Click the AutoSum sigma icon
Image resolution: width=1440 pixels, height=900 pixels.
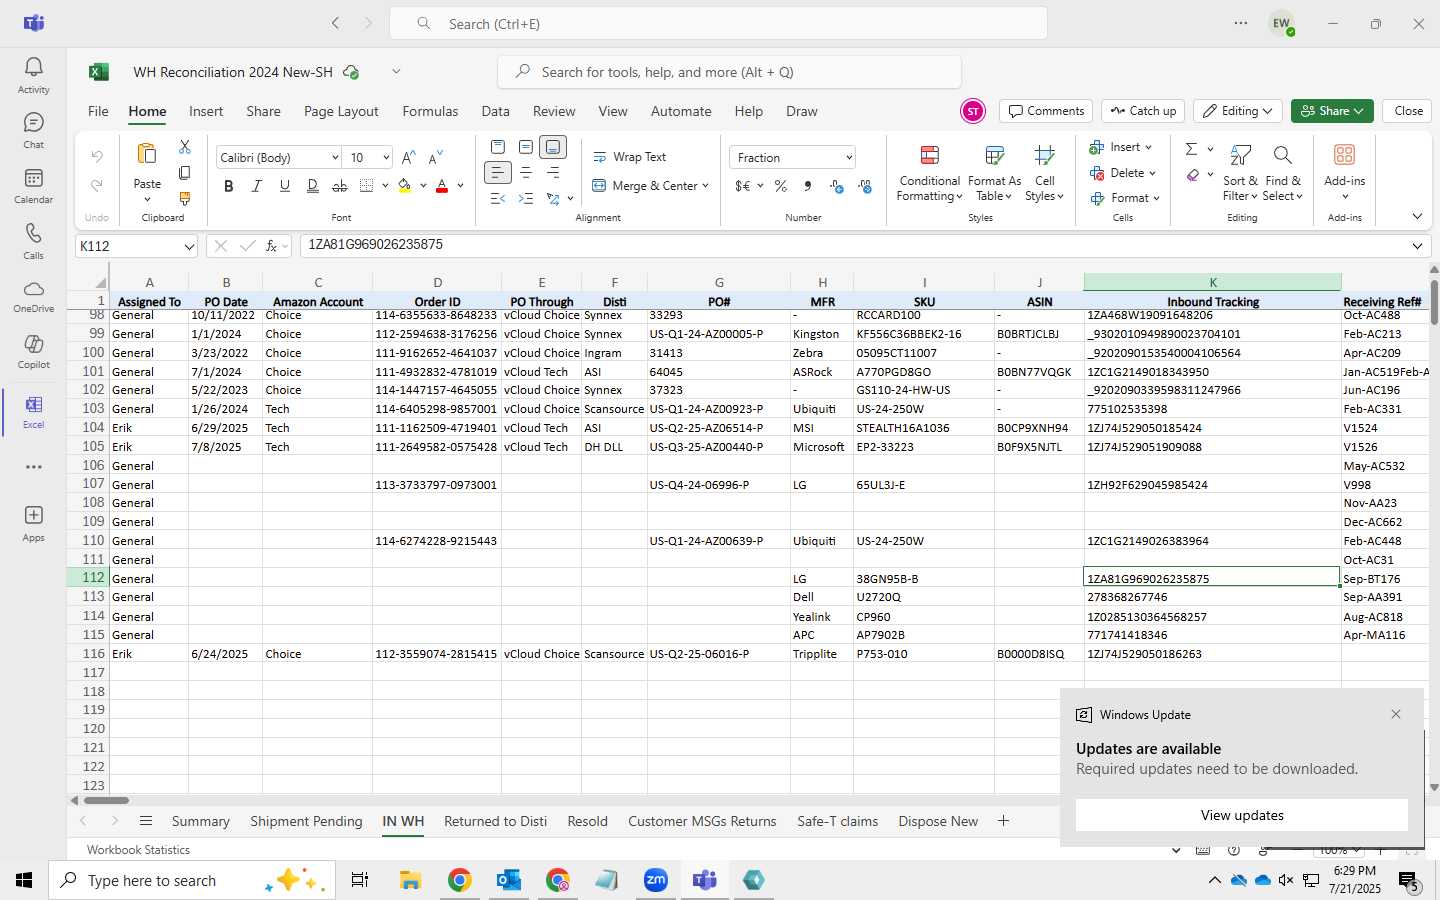[x=1191, y=149]
